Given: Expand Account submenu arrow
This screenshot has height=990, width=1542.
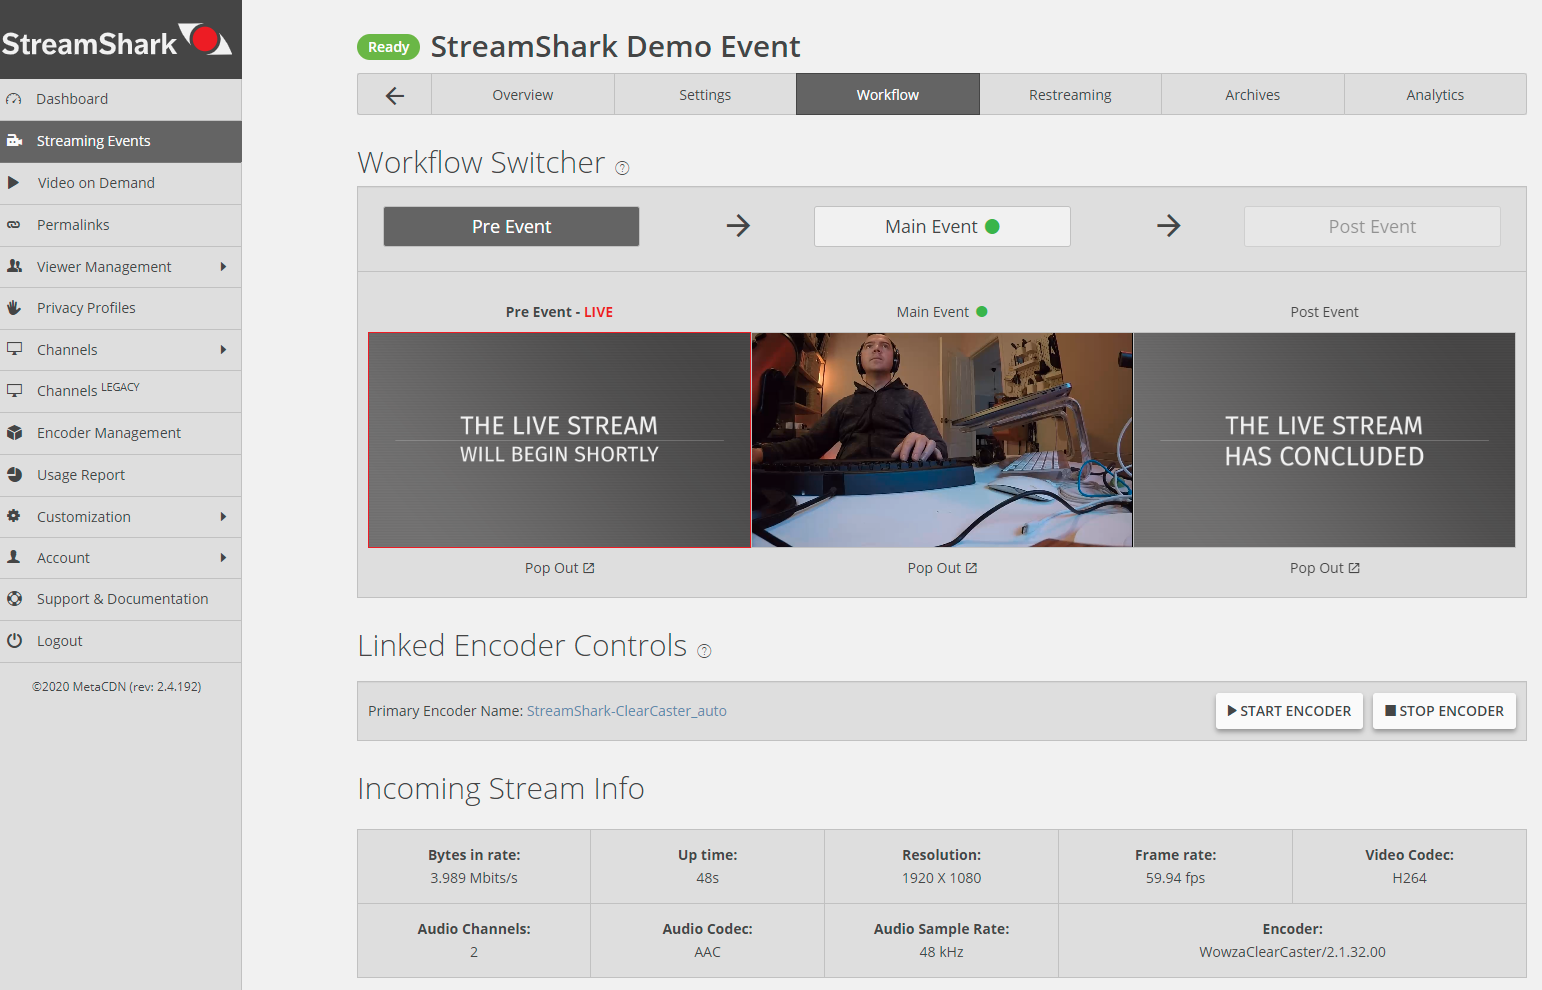Looking at the screenshot, I should click(223, 558).
